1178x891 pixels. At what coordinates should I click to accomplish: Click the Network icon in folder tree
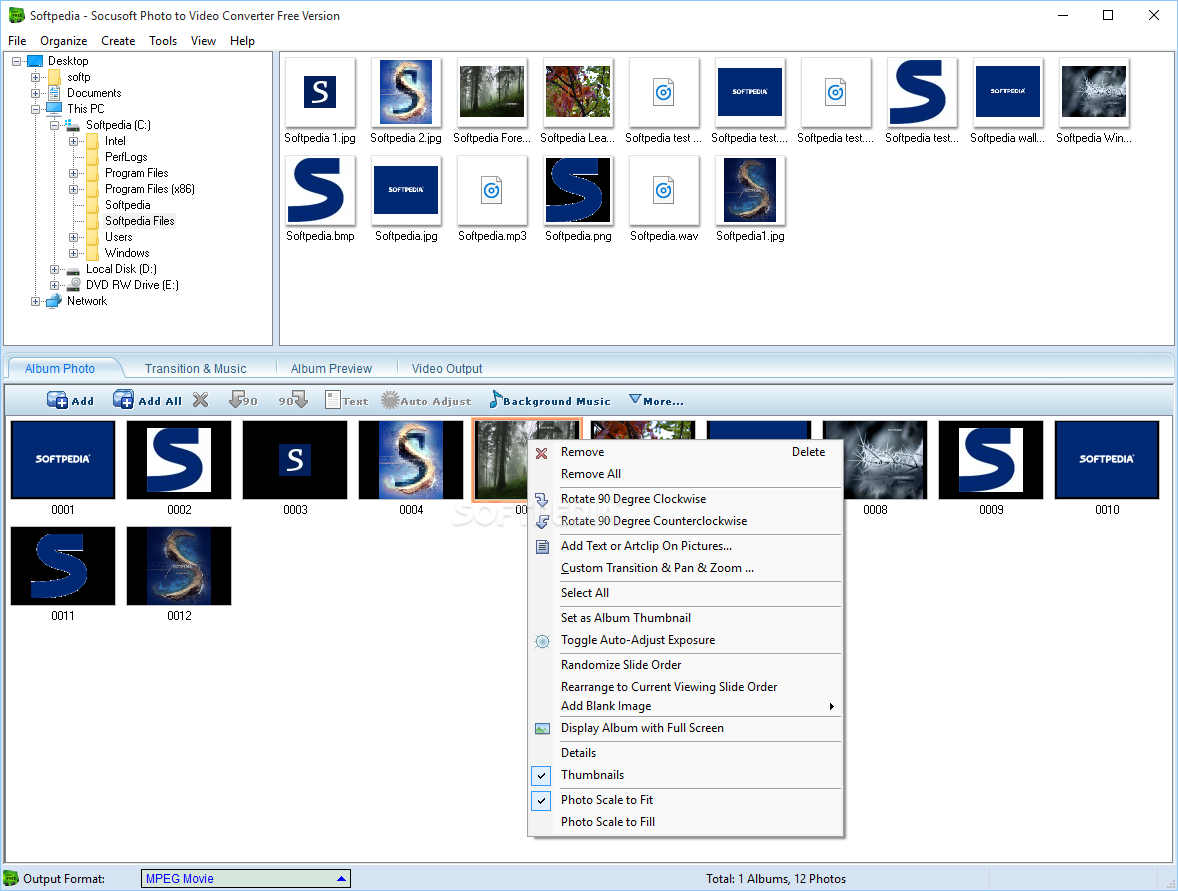[x=54, y=301]
